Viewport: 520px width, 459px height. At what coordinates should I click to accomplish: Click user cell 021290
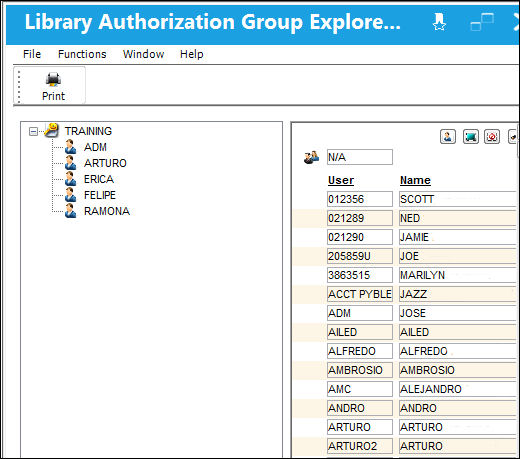(360, 237)
